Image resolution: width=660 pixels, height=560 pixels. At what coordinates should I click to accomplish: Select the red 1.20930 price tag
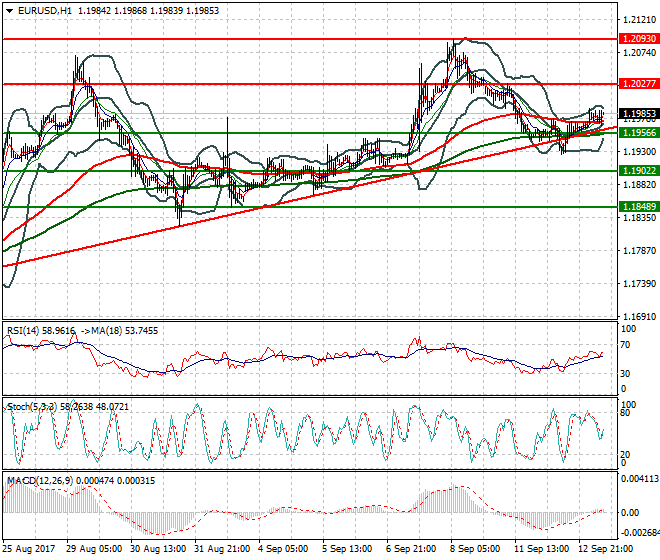(x=638, y=39)
